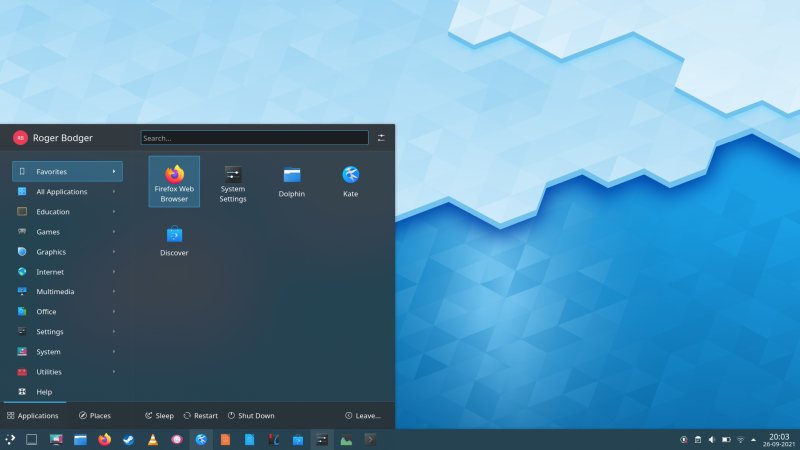Switch to the Places tab

[95, 416]
